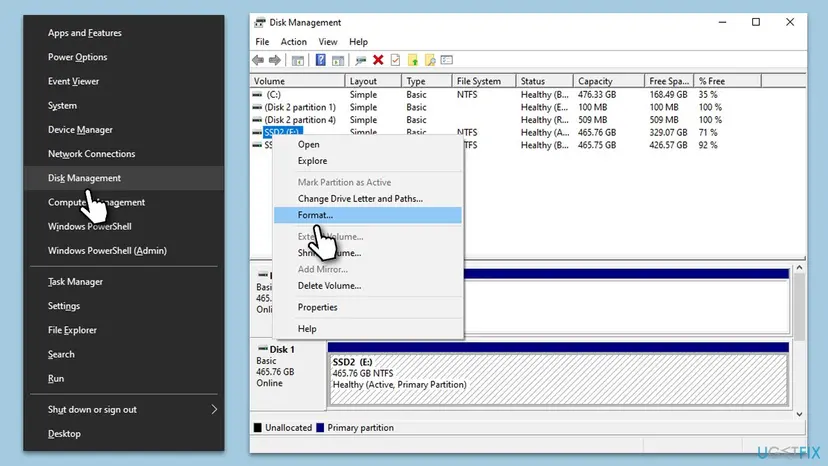Choose Open from the context menu
This screenshot has height=466, width=828.
(x=368, y=144)
